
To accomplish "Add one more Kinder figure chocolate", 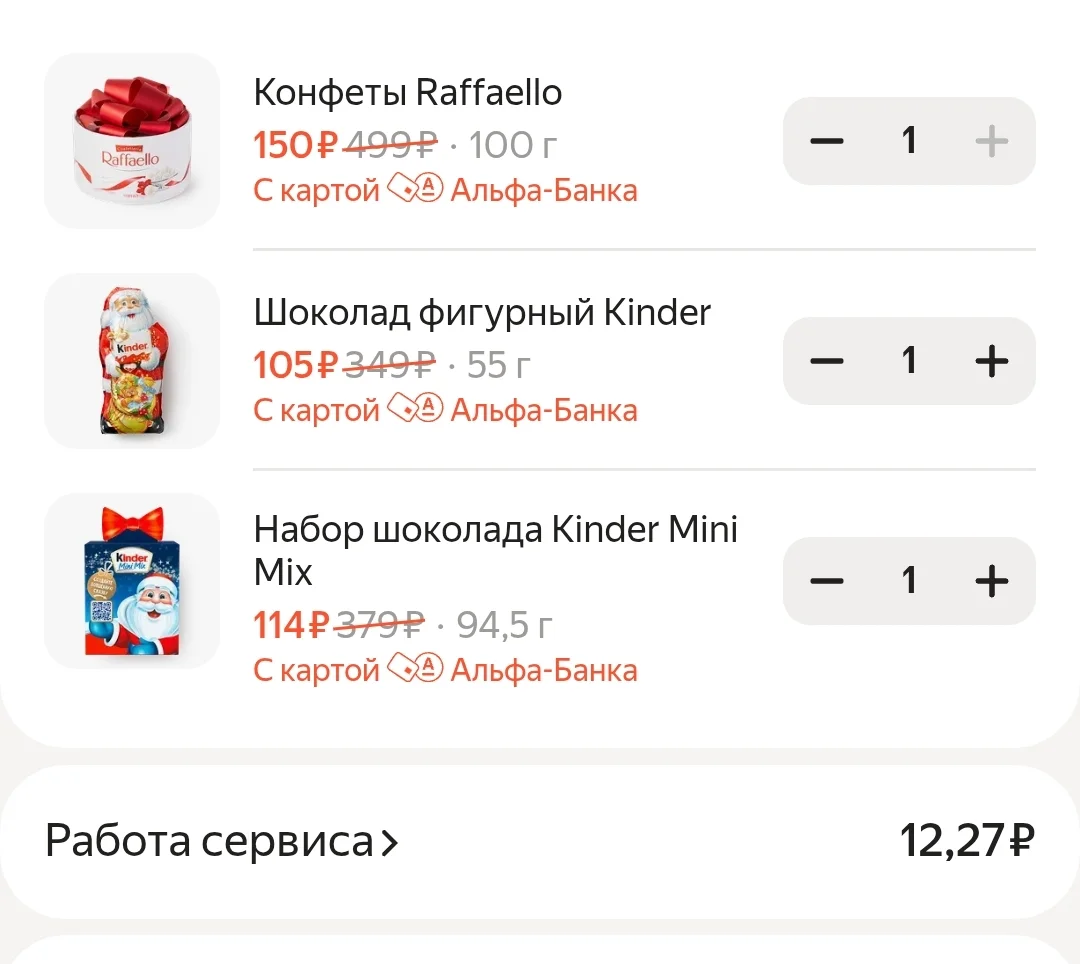I will [992, 361].
